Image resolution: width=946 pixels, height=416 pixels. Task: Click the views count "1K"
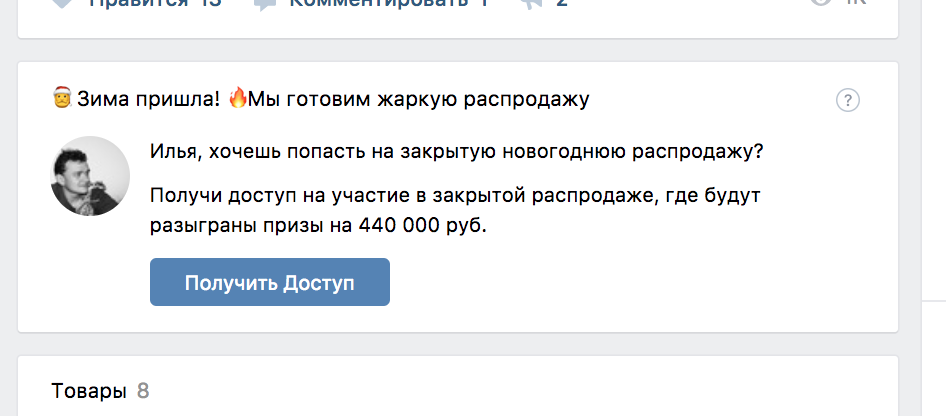[856, 3]
